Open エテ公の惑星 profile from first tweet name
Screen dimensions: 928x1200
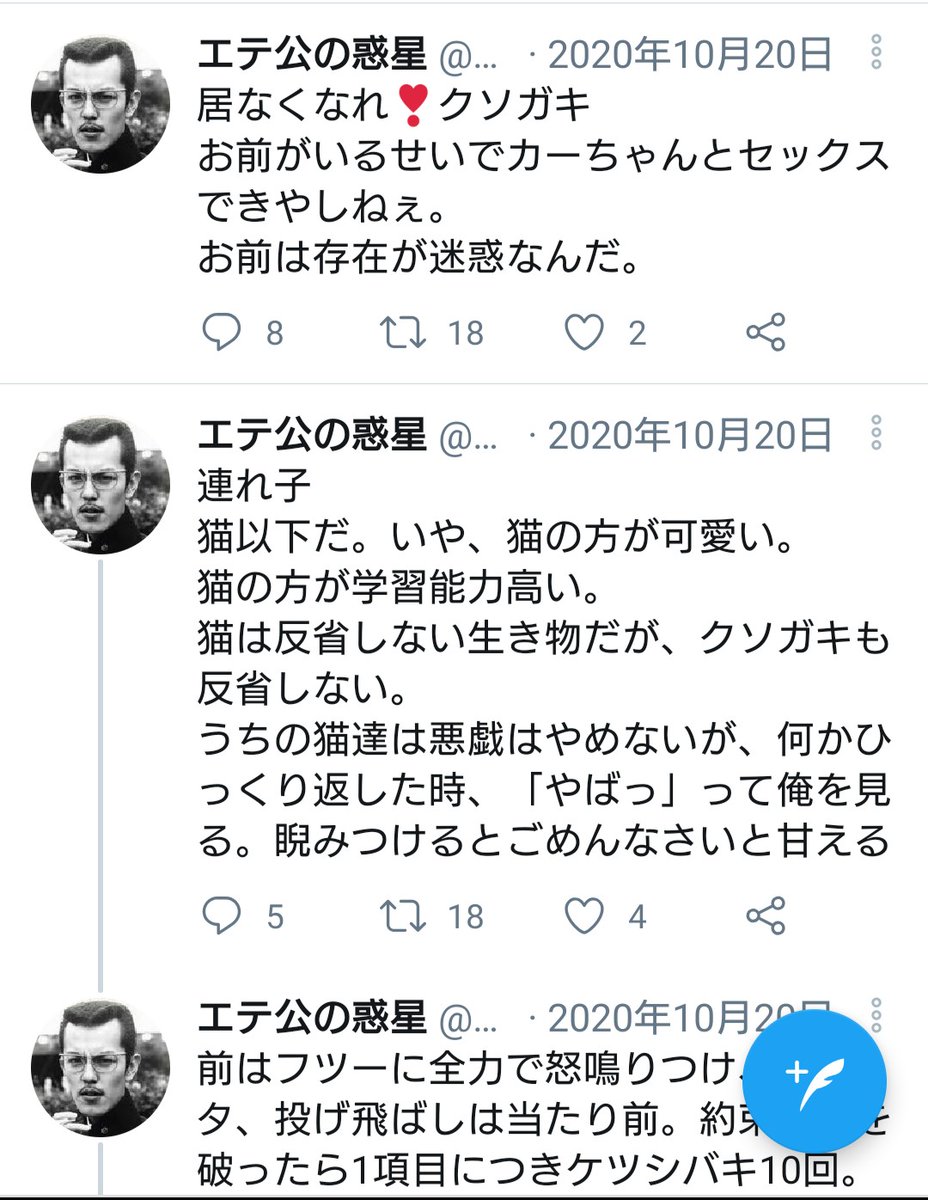312,54
